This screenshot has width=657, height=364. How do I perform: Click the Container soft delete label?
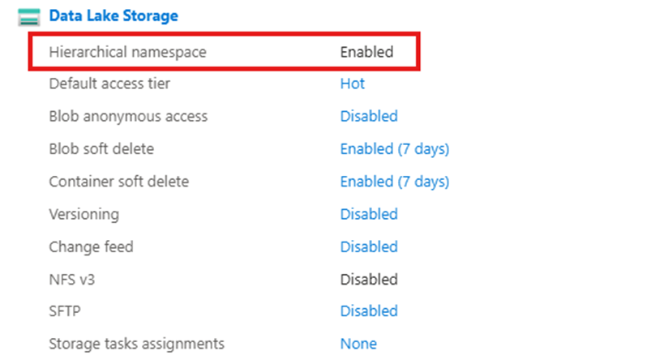(119, 181)
